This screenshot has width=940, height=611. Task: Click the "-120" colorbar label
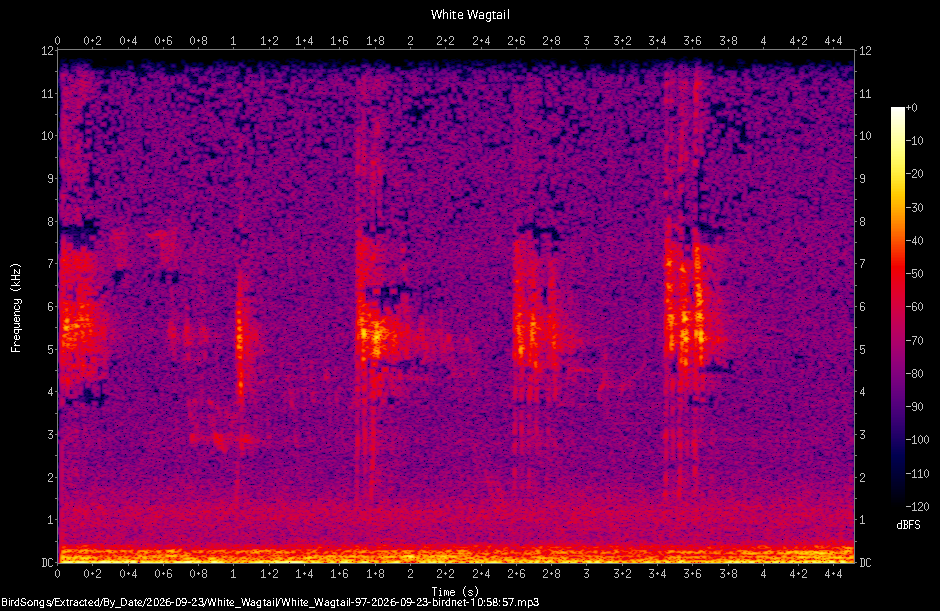(917, 507)
